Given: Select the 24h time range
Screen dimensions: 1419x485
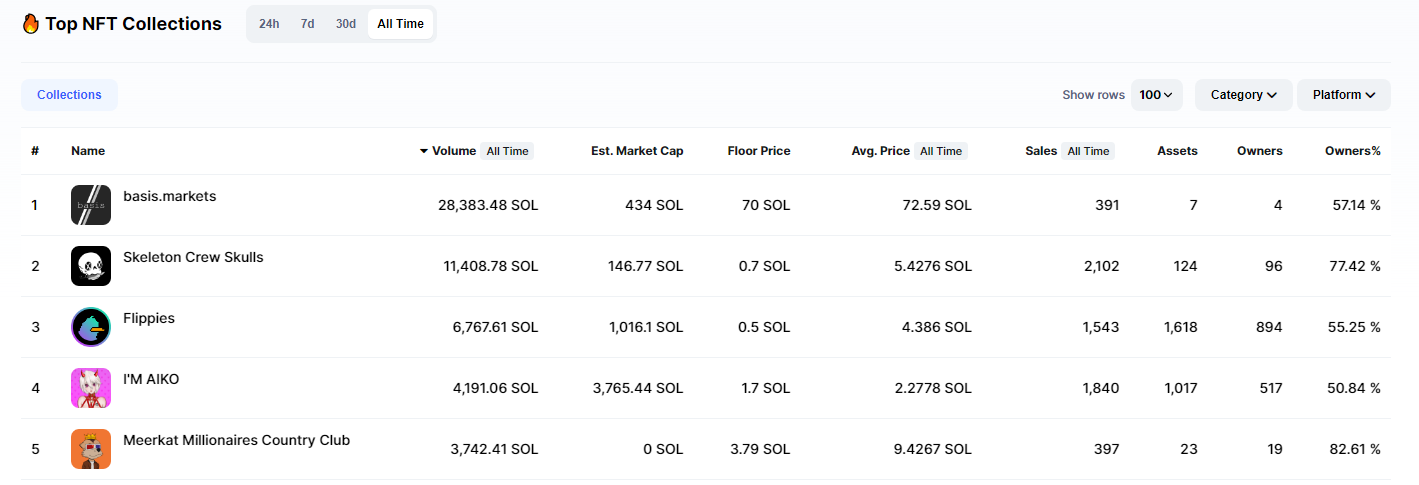Looking at the screenshot, I should click(x=269, y=24).
